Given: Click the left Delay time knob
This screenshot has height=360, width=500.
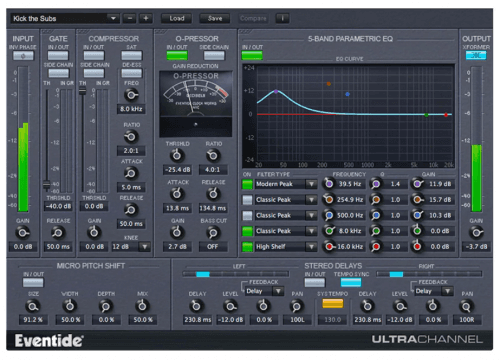Looking at the screenshot, I should coord(197,306).
